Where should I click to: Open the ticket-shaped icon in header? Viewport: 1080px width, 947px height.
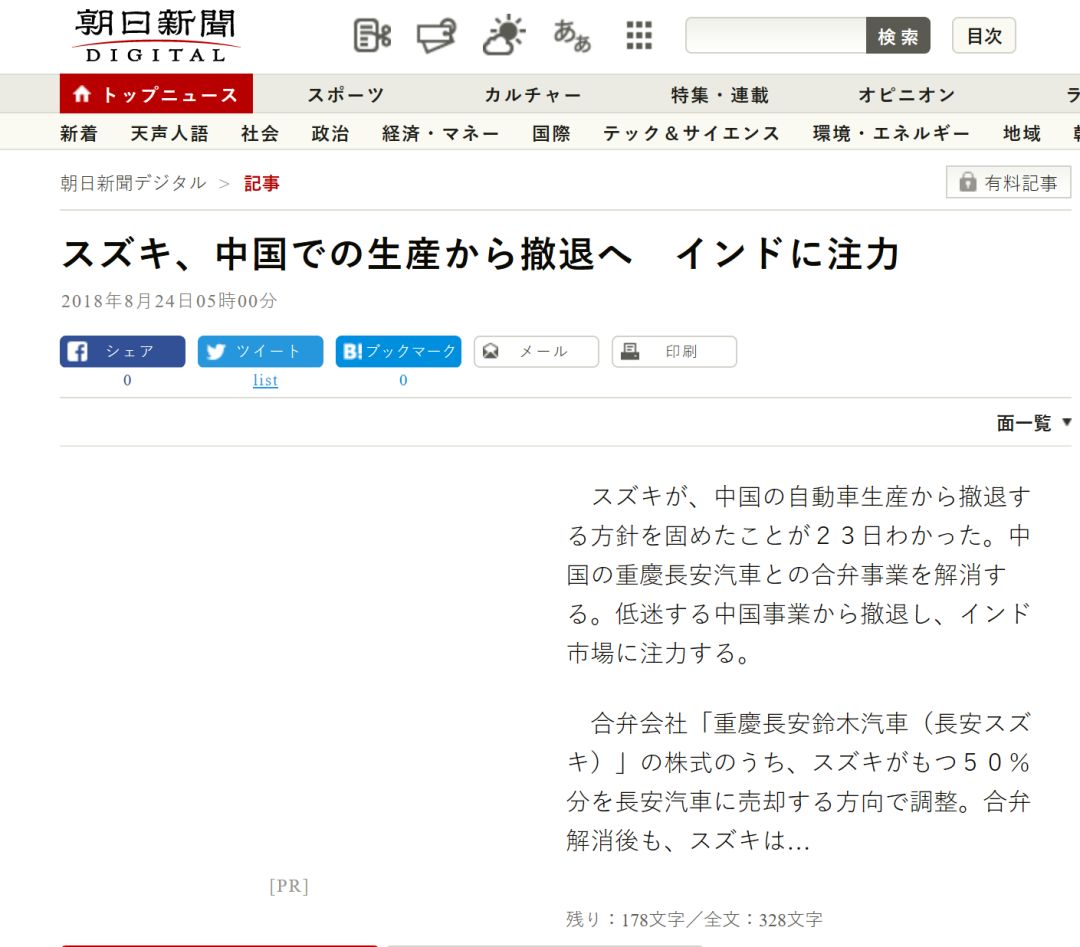[x=437, y=35]
